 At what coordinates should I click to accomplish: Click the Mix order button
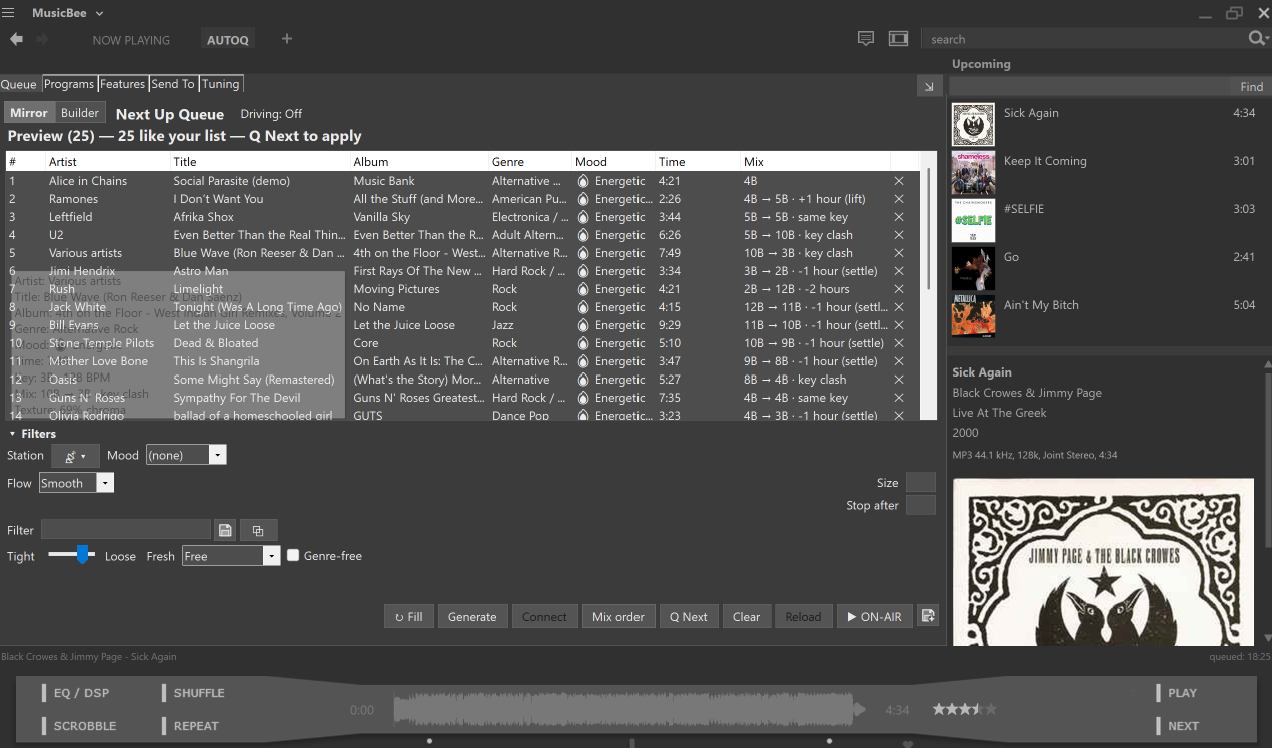[x=618, y=616]
